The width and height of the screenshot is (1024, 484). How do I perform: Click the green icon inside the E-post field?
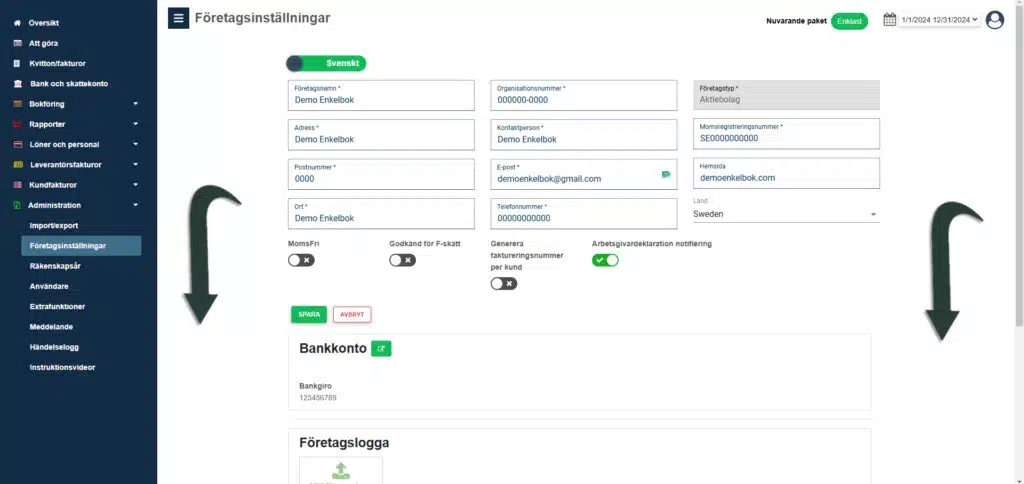(665, 174)
